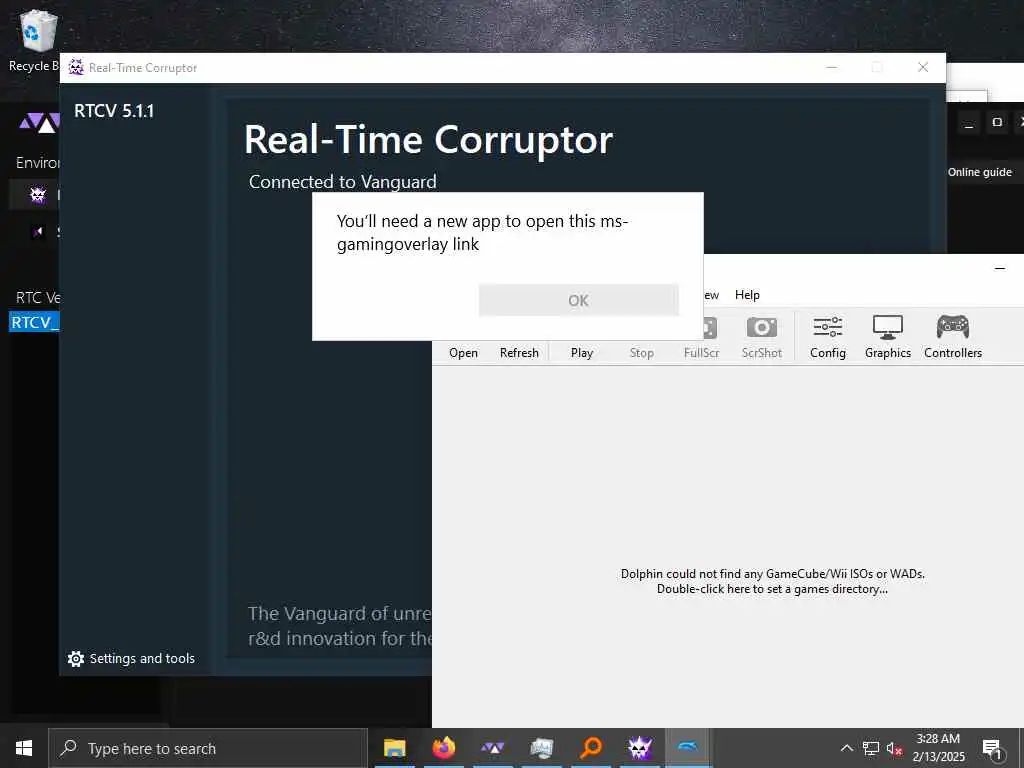Open Firefox from the taskbar
This screenshot has height=768, width=1024.
443,748
